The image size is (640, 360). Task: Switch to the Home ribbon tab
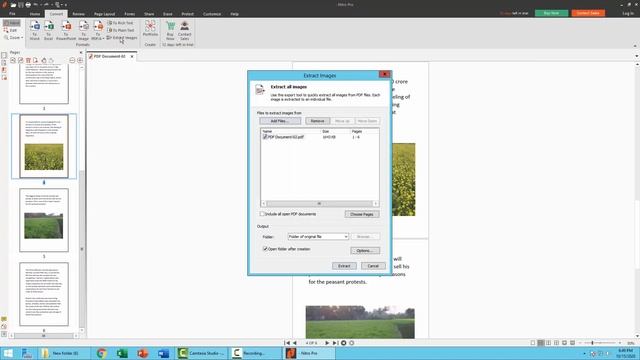coord(35,14)
